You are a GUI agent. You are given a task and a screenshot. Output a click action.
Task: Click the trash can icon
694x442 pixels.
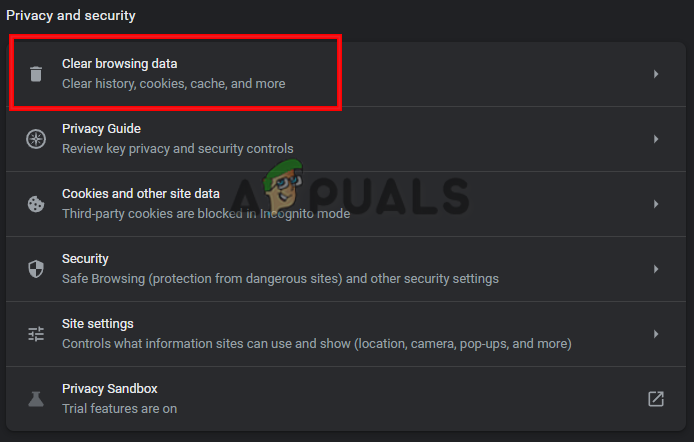[x=36, y=74]
